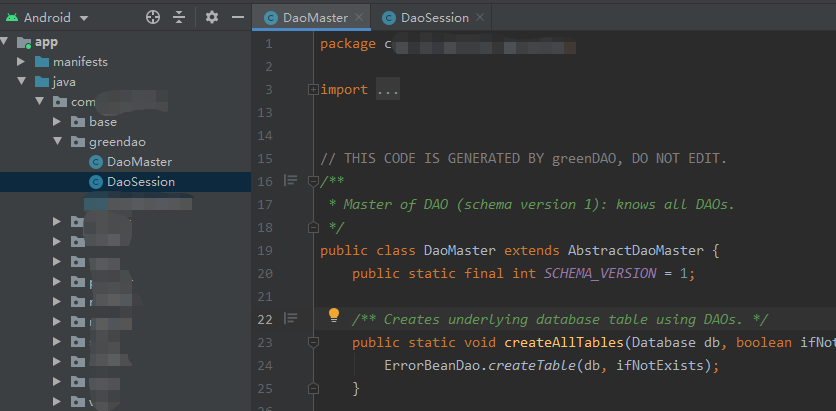The height and width of the screenshot is (411, 836).
Task: Select the app module in tree
Action: [x=46, y=42]
